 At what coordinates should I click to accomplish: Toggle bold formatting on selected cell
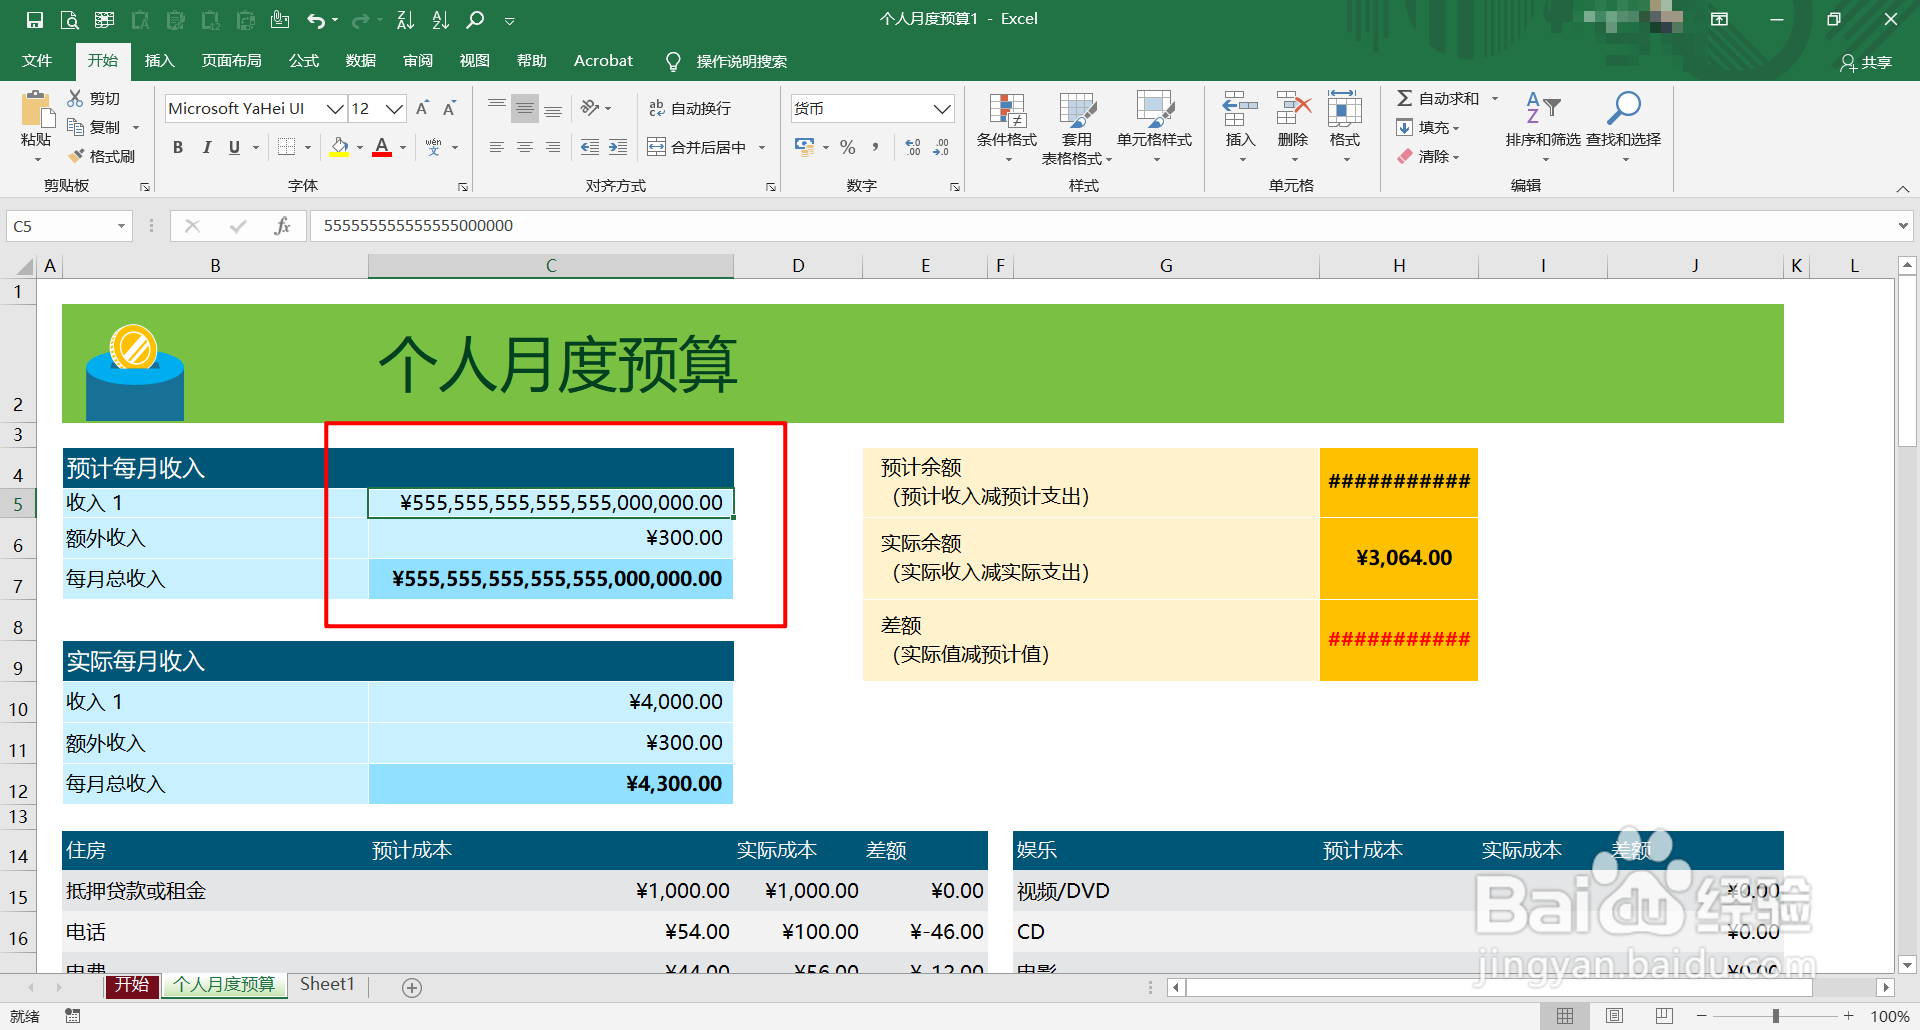pos(177,147)
